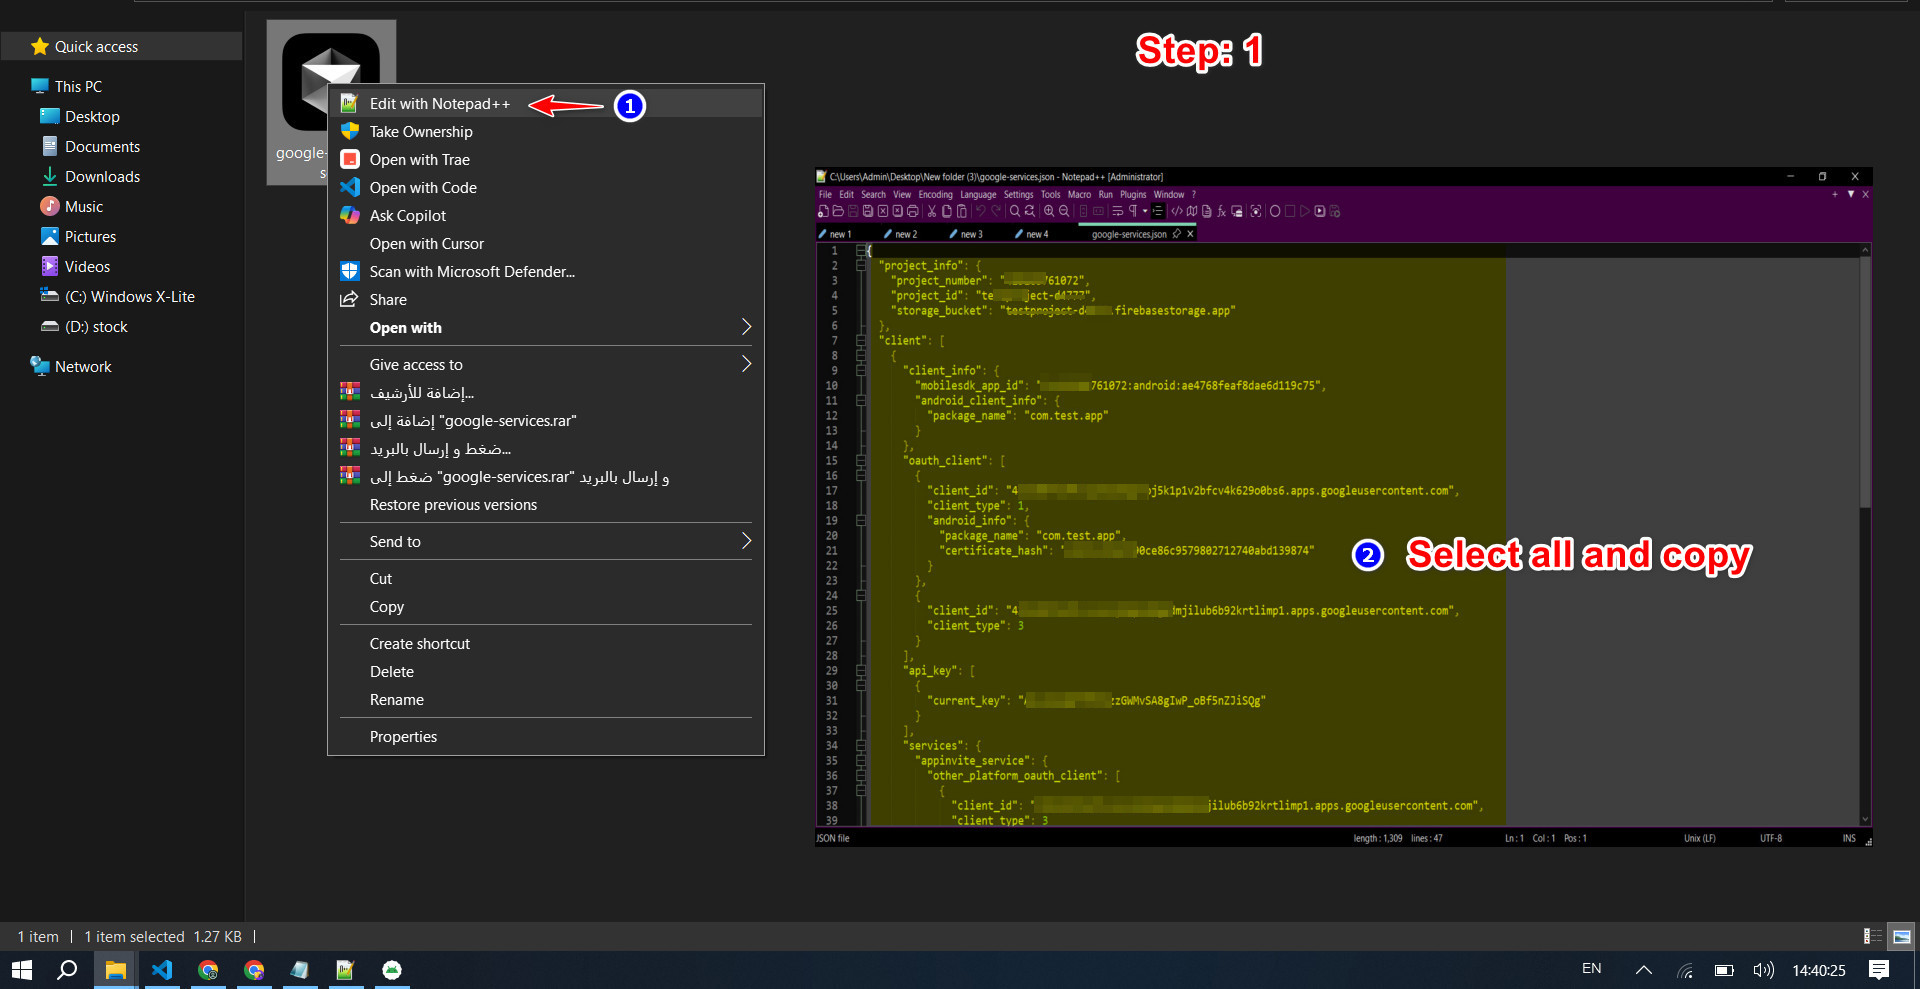Open Notepad++ from the taskbar
Image resolution: width=1920 pixels, height=989 pixels.
345,970
